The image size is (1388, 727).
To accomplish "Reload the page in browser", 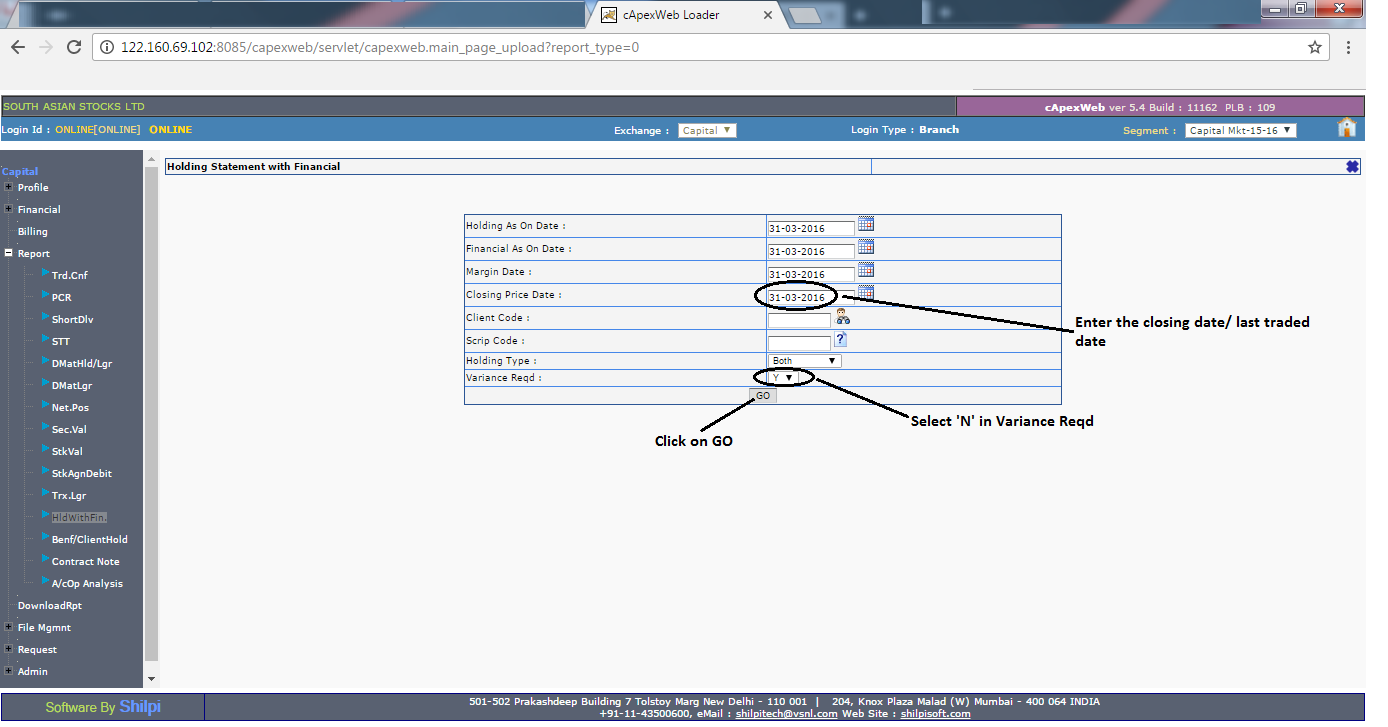I will [73, 47].
